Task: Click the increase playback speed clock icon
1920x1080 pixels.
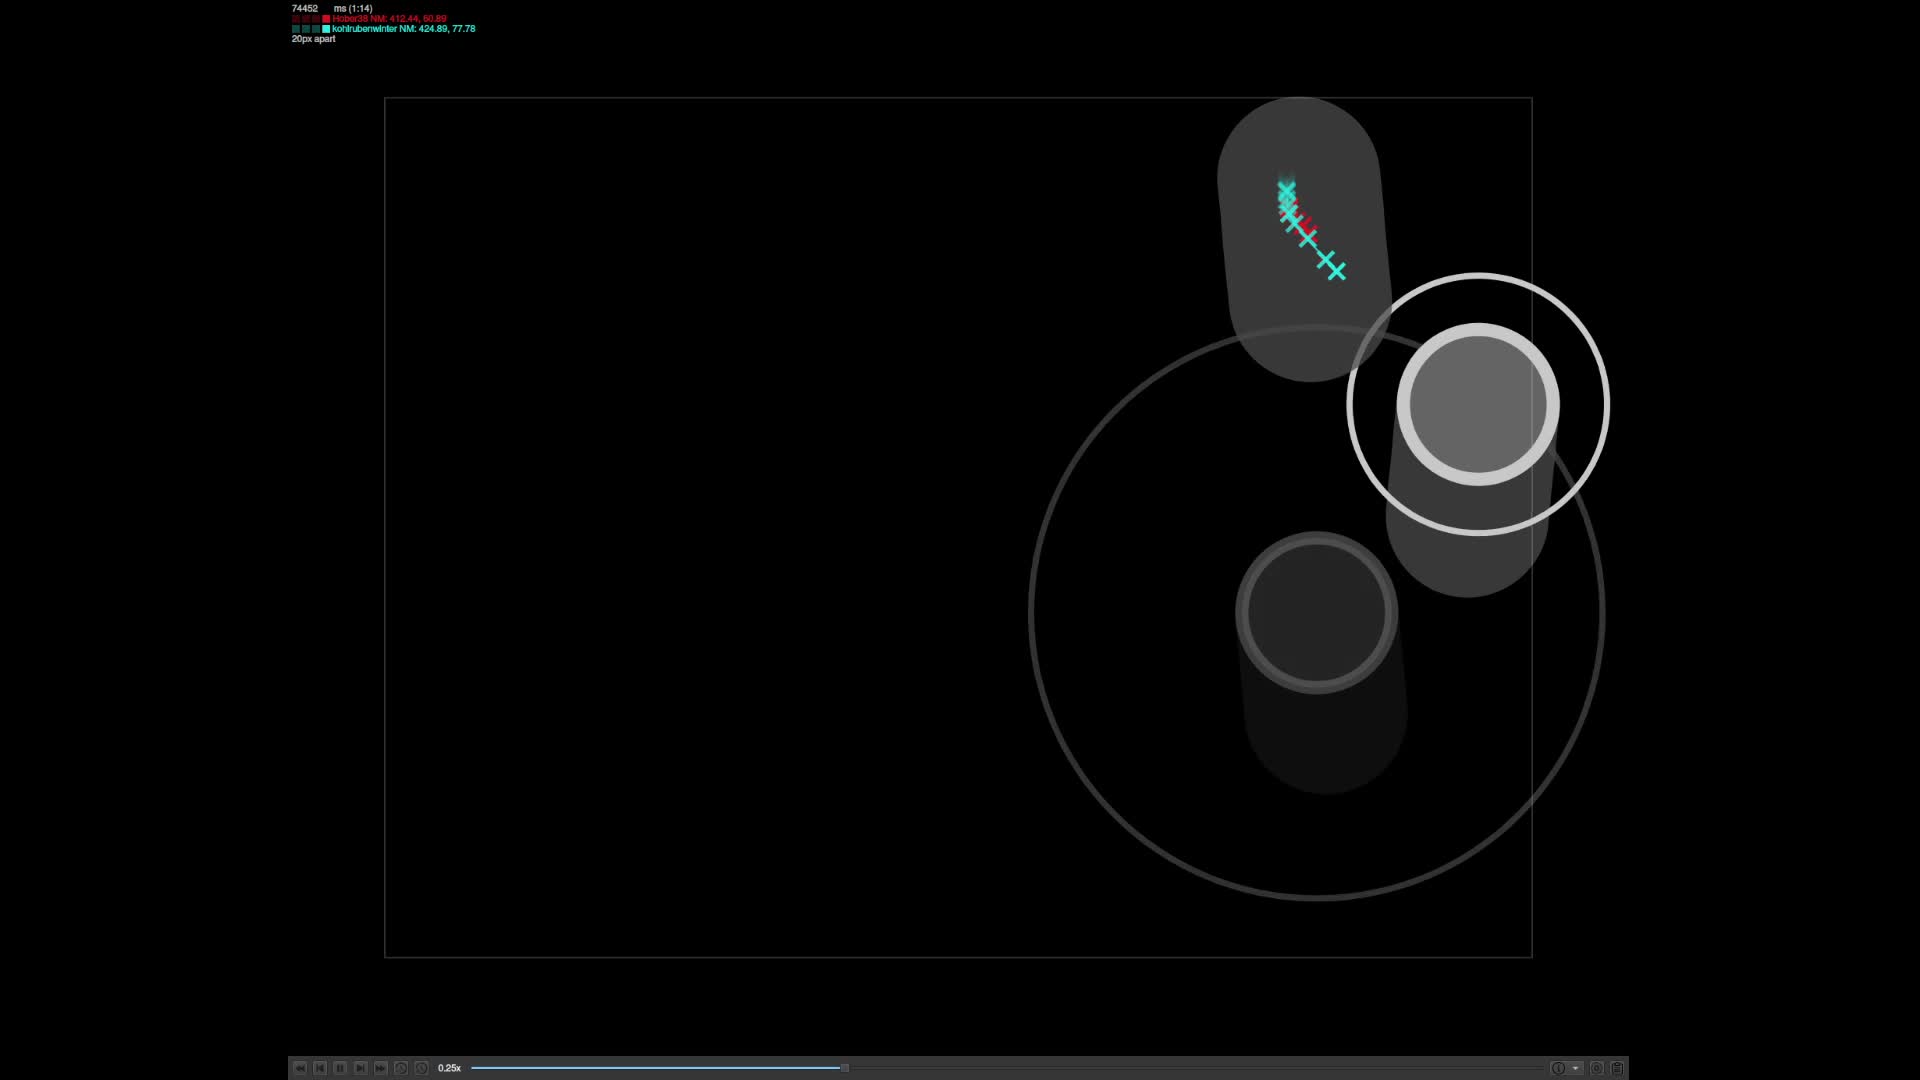Action: tap(421, 1068)
